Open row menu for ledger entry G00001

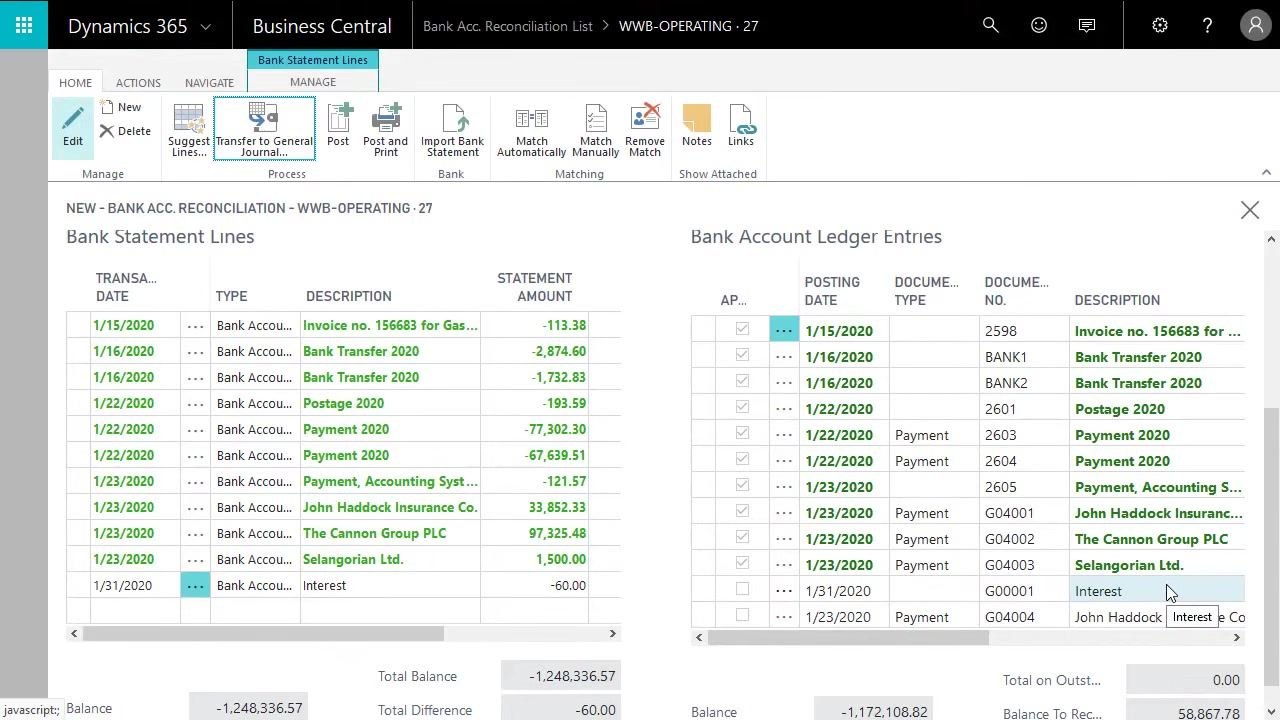pyautogui.click(x=784, y=591)
